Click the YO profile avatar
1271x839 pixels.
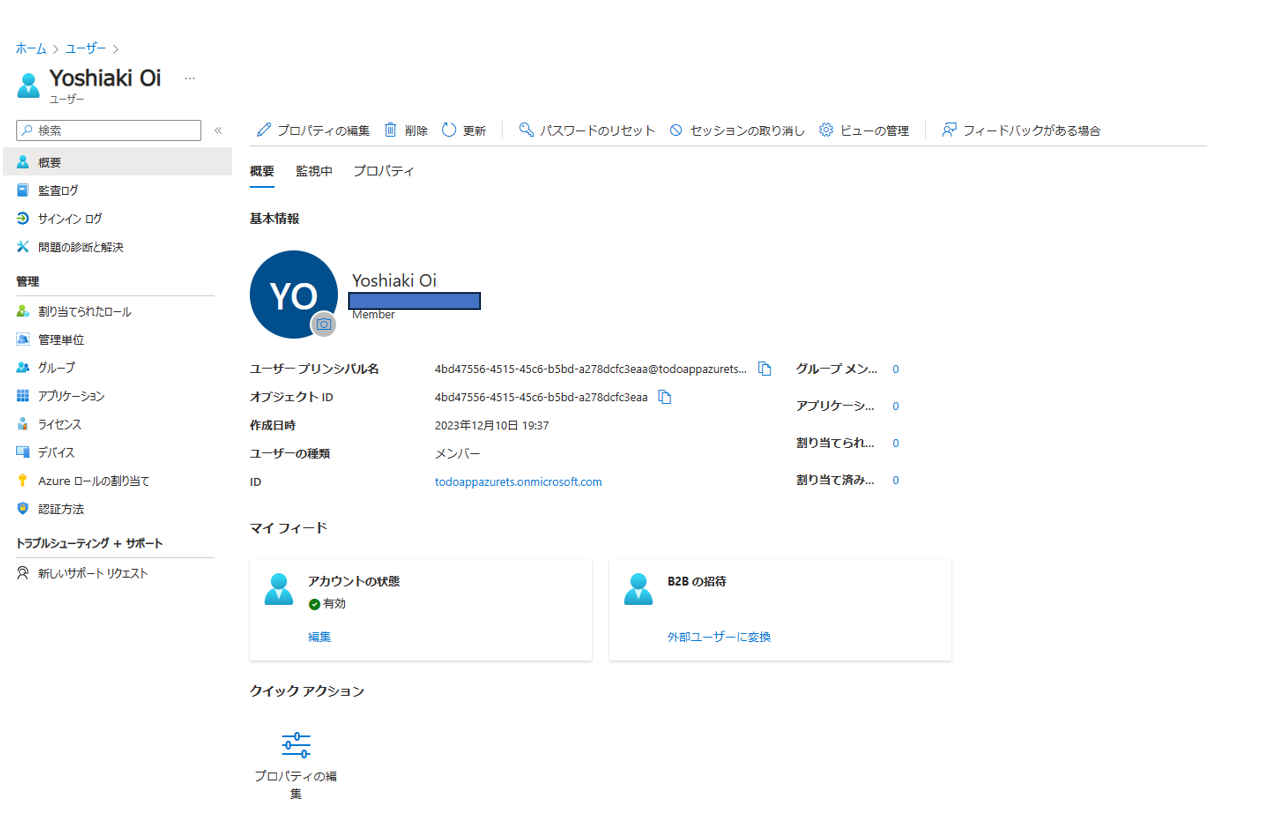click(293, 294)
